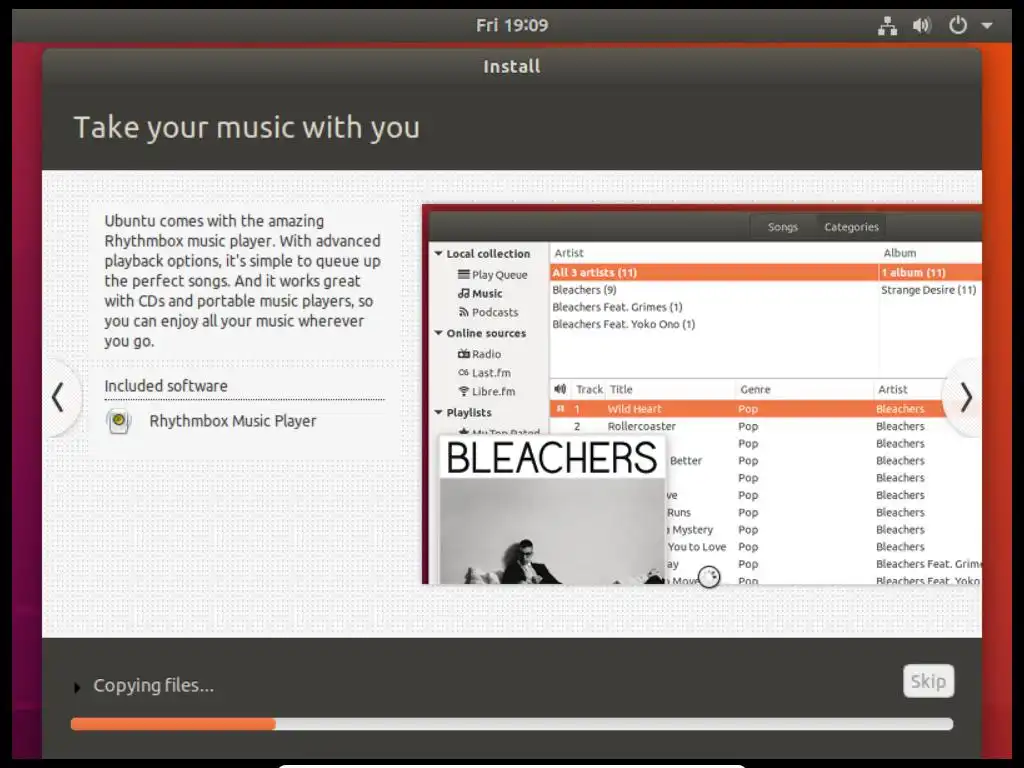Click the Wild Heart track title
Image resolution: width=1024 pixels, height=768 pixels.
[x=634, y=409]
